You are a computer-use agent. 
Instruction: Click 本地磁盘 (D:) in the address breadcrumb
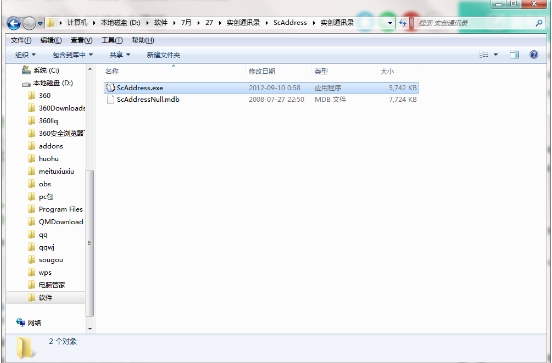coord(120,23)
